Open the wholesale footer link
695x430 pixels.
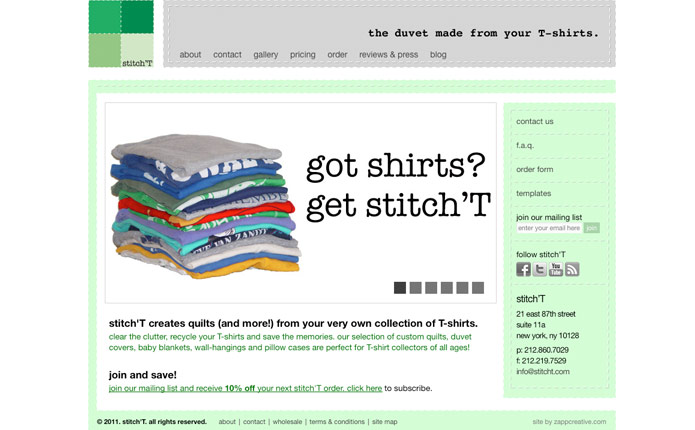click(x=287, y=422)
